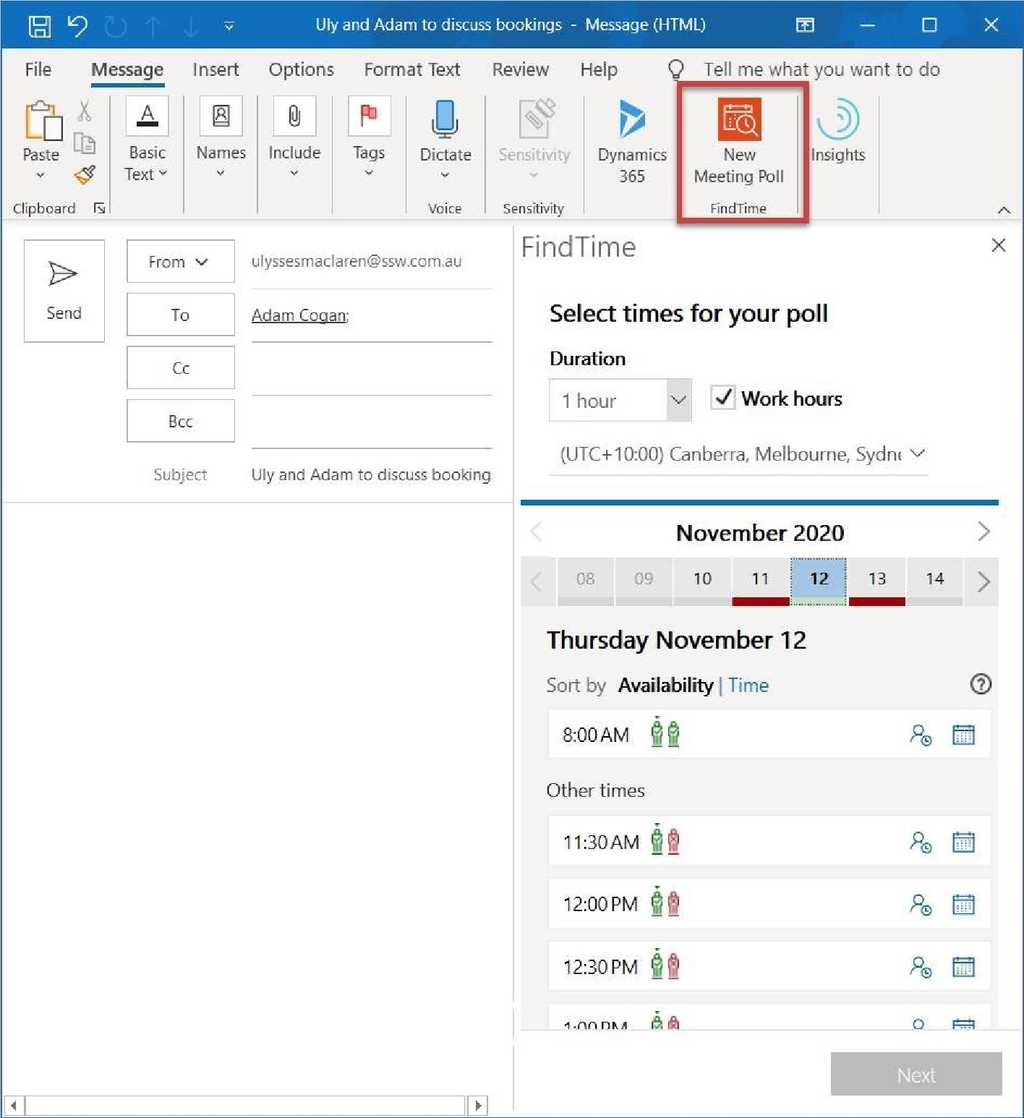The width and height of the screenshot is (1024, 1118).
Task: Click the Next button in FindTime
Action: [915, 1074]
